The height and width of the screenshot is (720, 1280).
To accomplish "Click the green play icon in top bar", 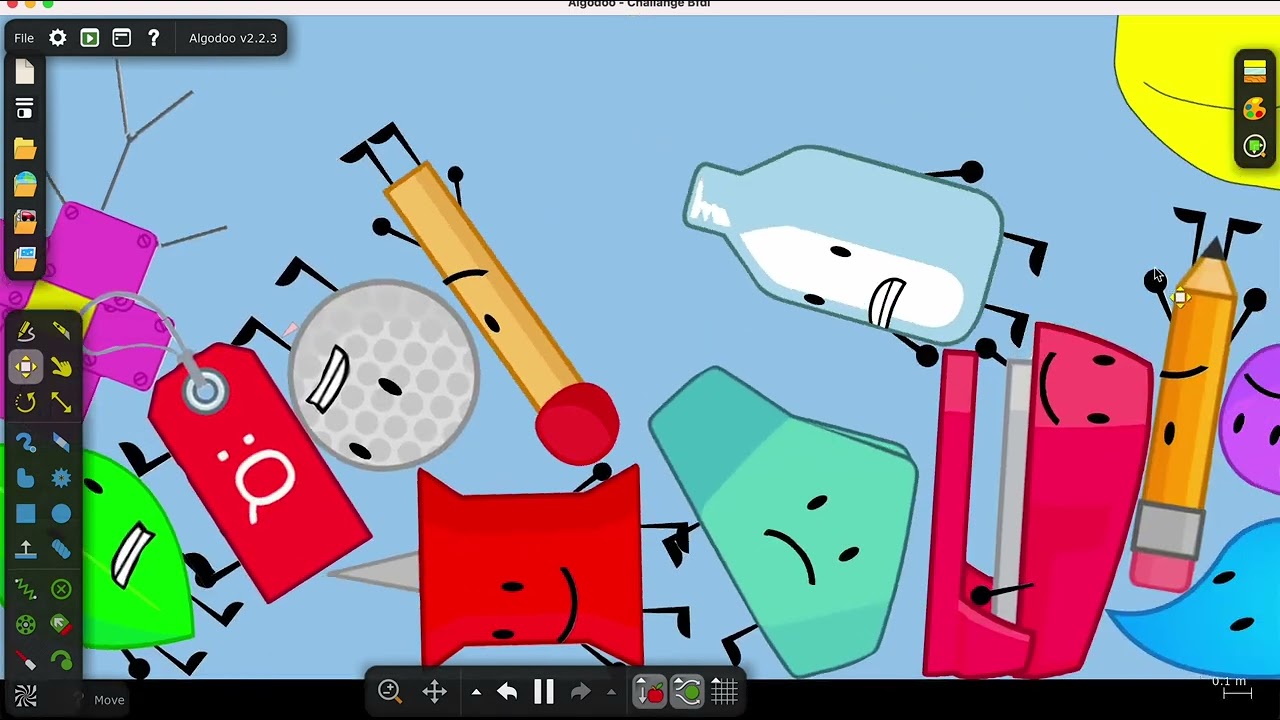I will coord(90,38).
